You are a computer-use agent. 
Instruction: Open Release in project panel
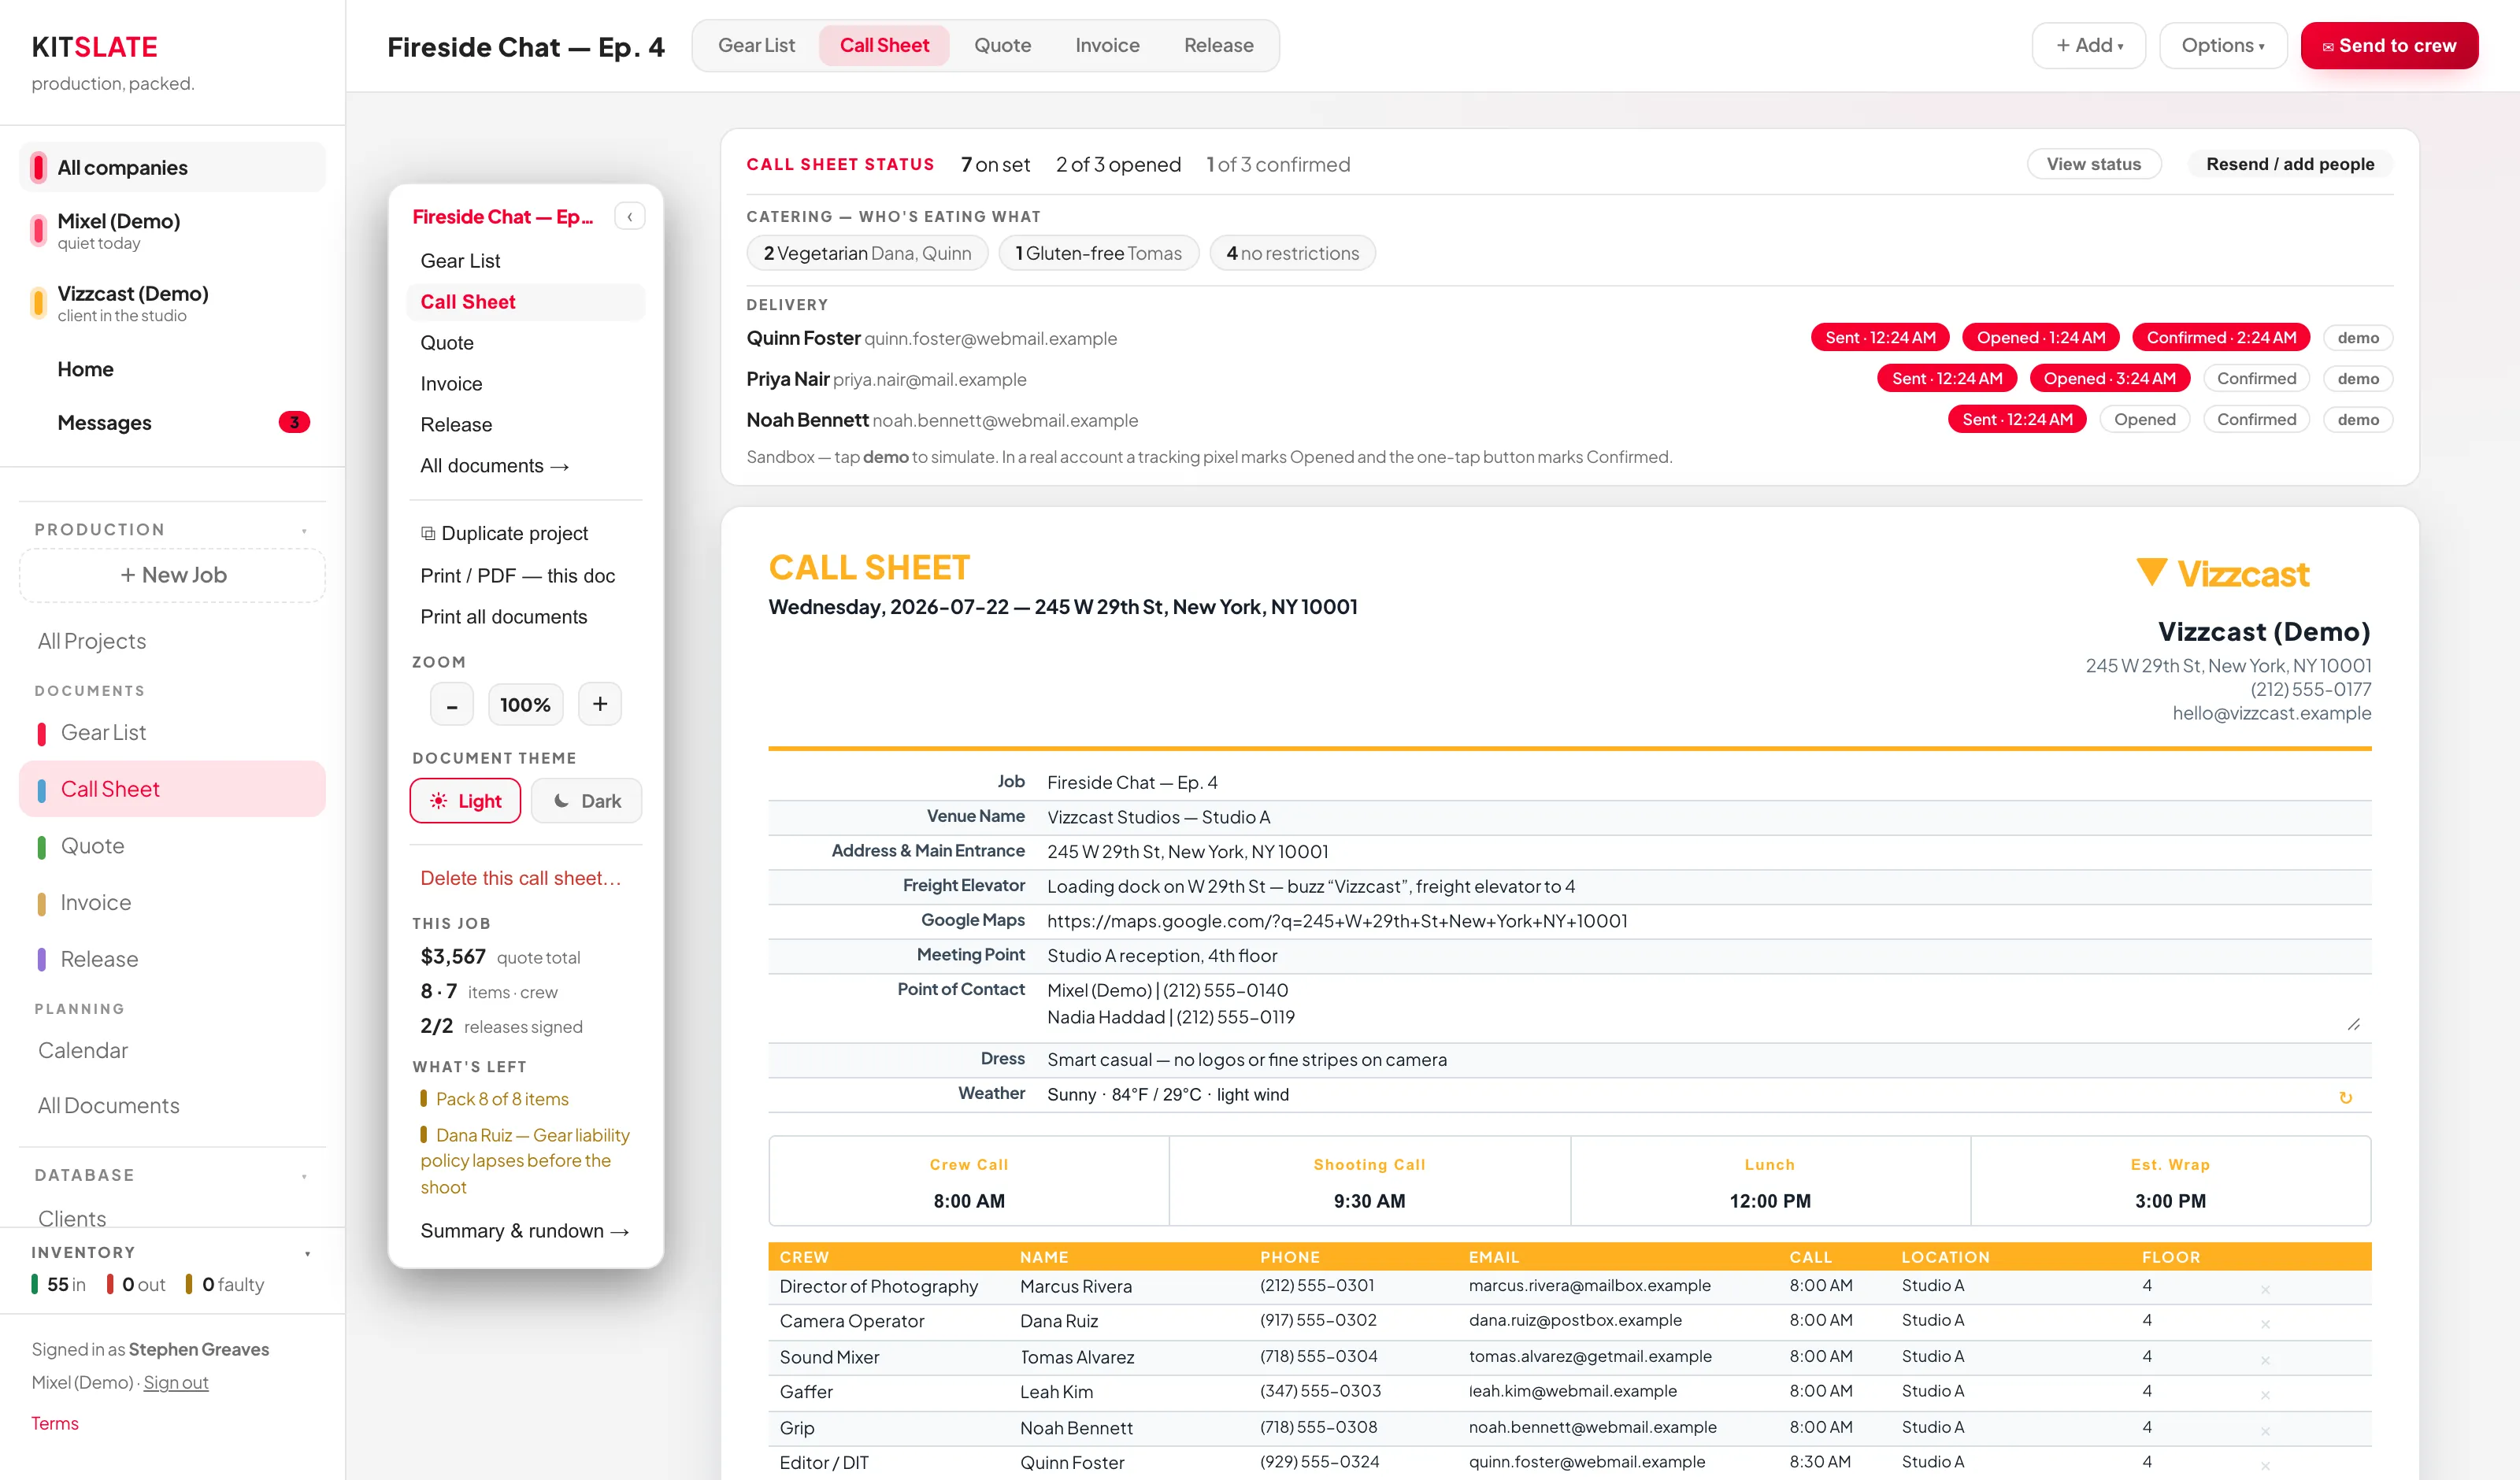point(525,425)
